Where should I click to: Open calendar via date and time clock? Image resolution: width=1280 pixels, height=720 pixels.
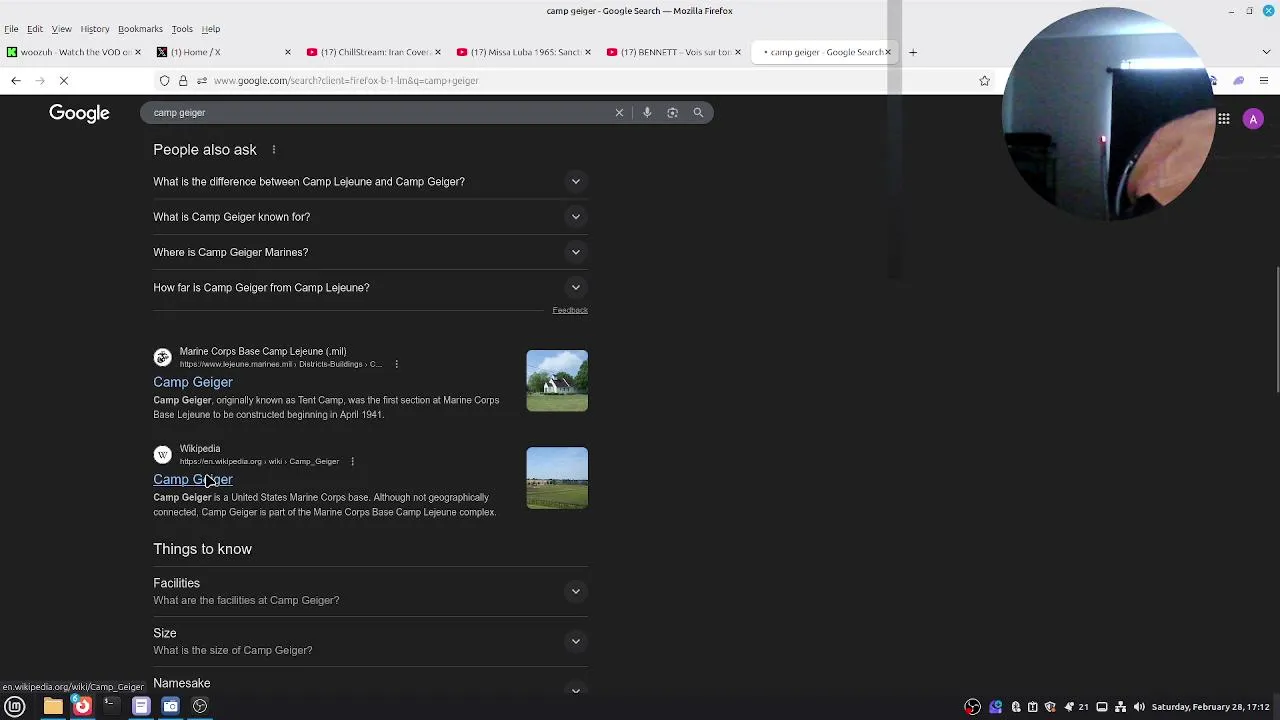coord(1211,707)
